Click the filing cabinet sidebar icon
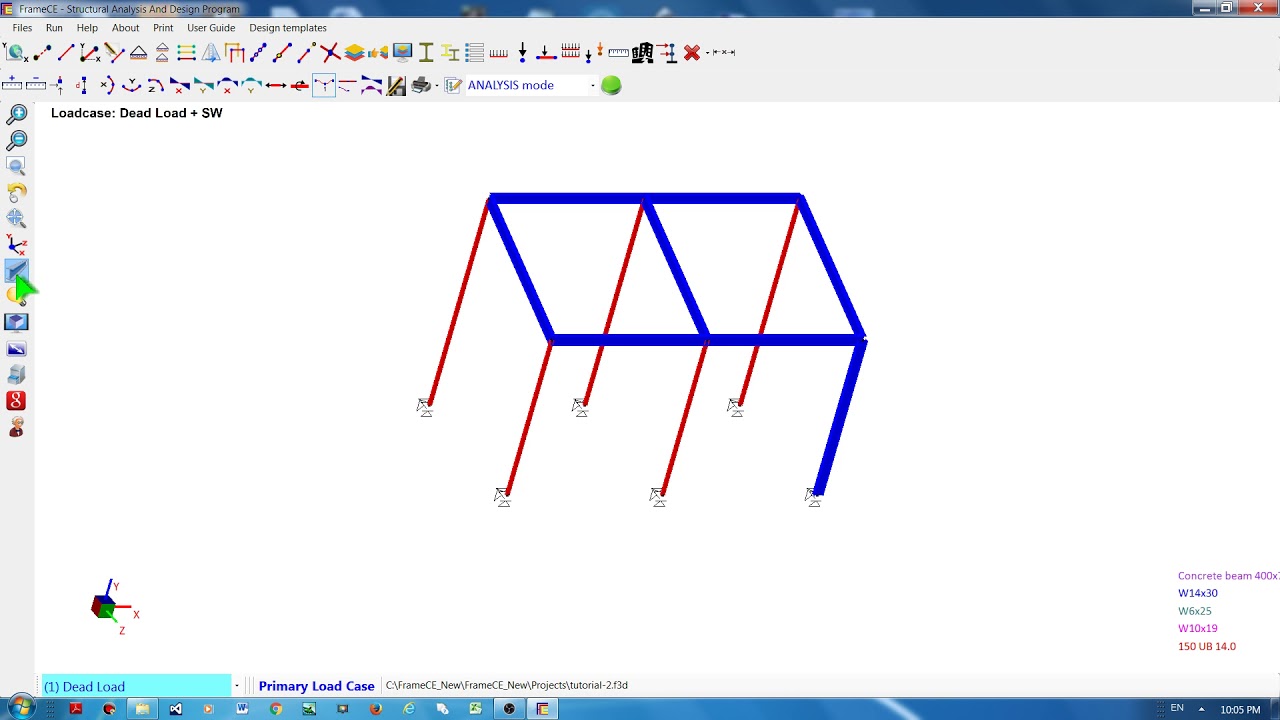 tap(16, 375)
